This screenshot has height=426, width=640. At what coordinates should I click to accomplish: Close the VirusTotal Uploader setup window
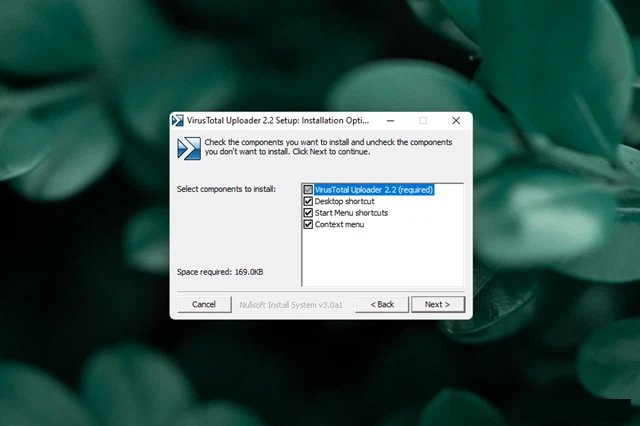point(456,121)
